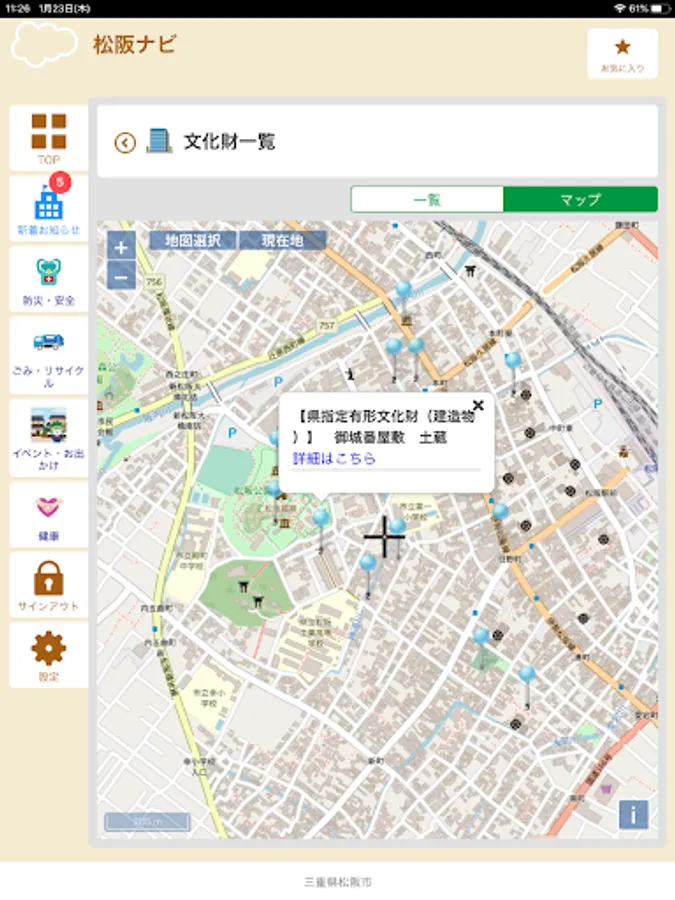The height and width of the screenshot is (900, 675).
Task: Open the TOP grid menu
Action: 49,138
